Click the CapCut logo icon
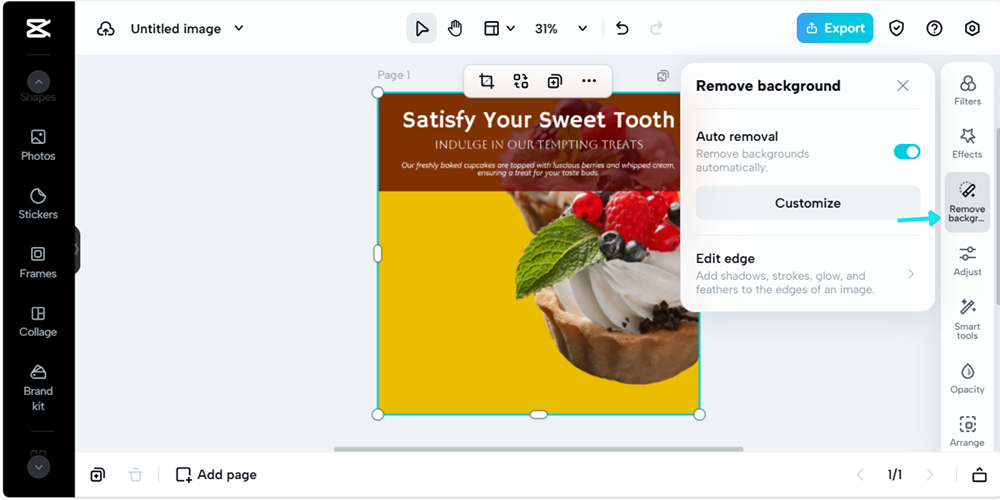Image resolution: width=1000 pixels, height=500 pixels. point(38,29)
